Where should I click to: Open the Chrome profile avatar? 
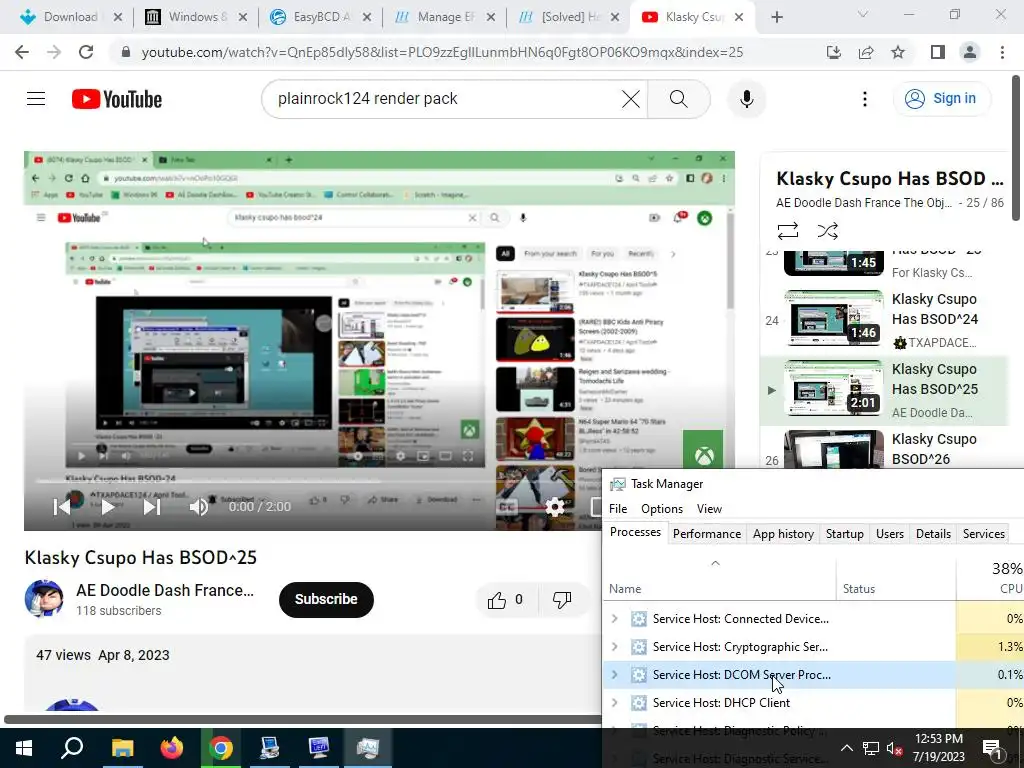(x=970, y=52)
